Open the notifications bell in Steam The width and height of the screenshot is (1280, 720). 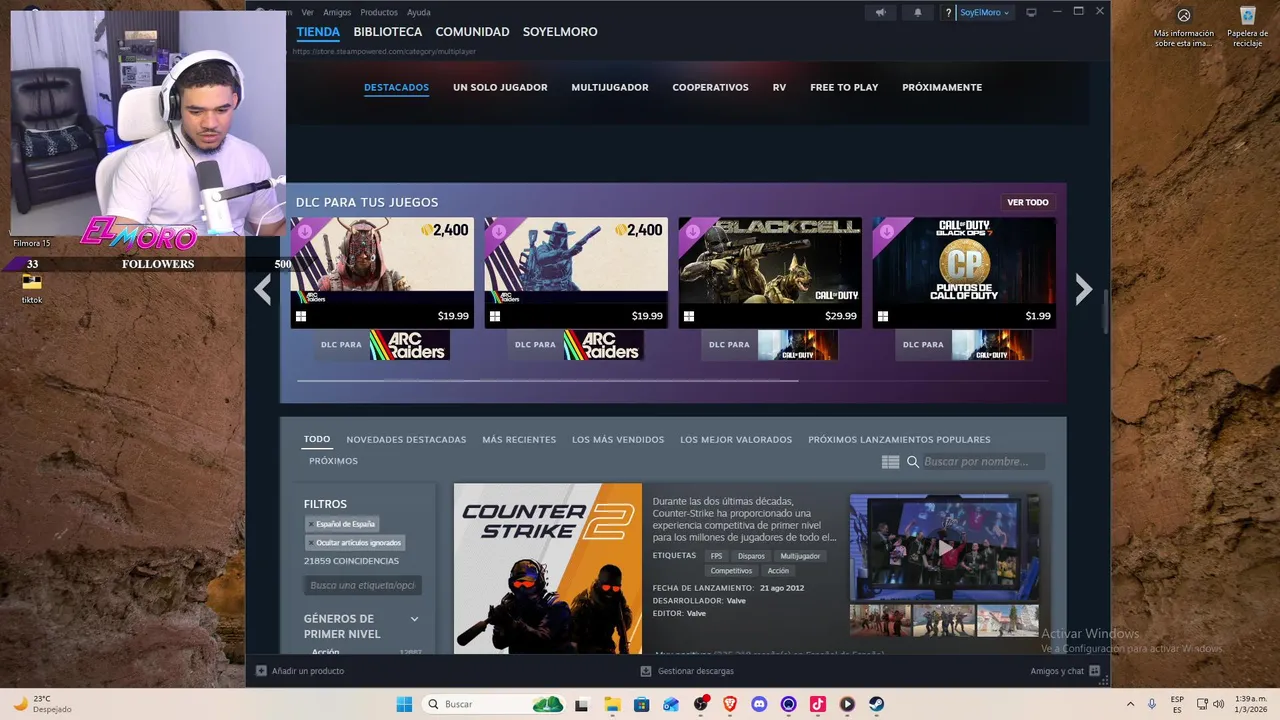pos(918,12)
